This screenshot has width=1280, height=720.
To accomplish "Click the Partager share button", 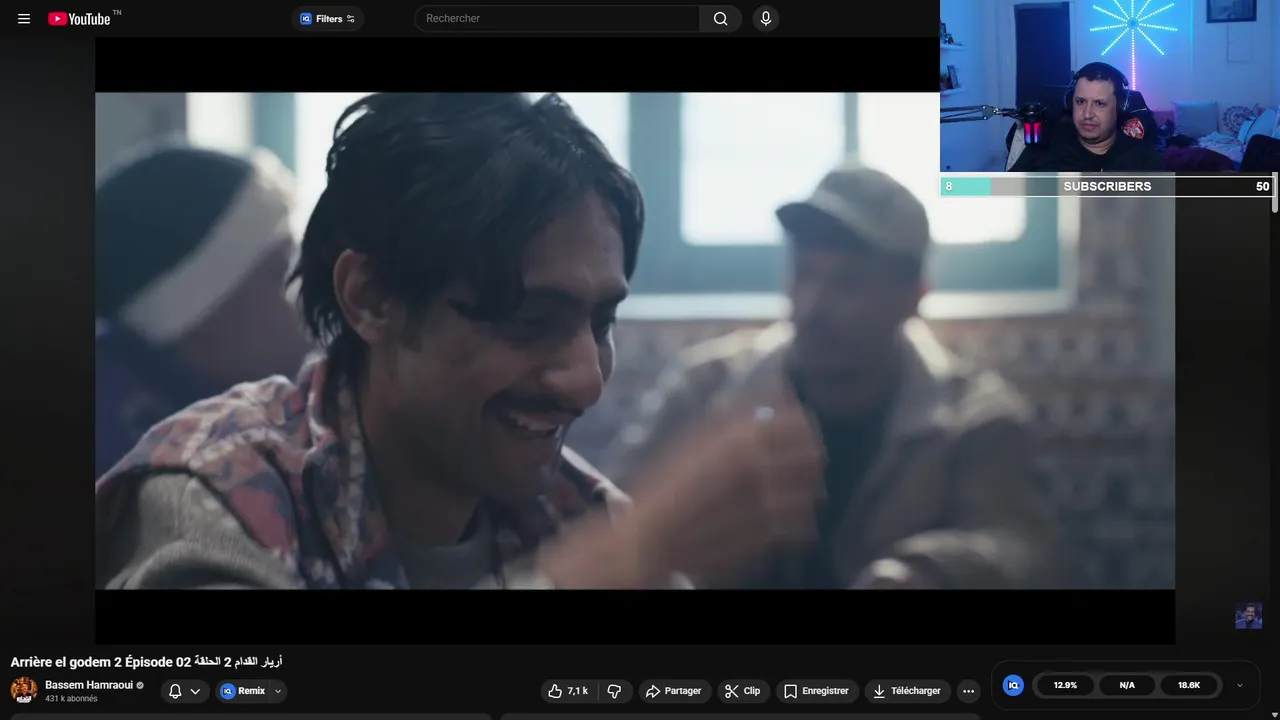I will point(674,691).
